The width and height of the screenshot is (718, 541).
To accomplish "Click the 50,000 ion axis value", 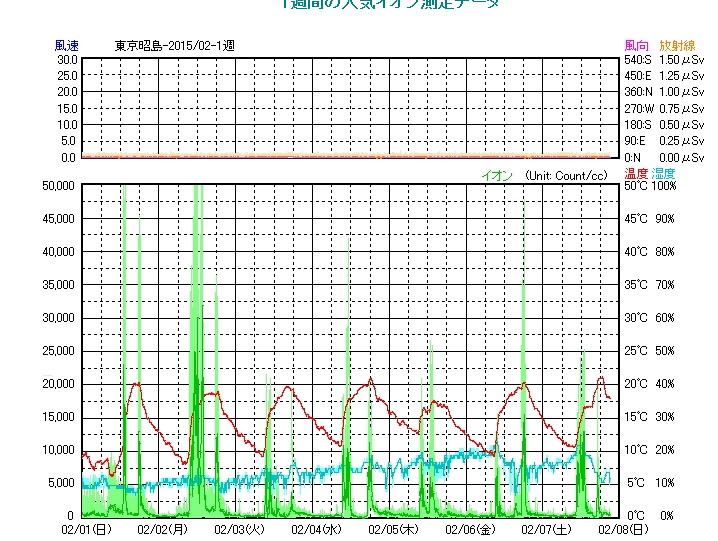I will tap(58, 186).
